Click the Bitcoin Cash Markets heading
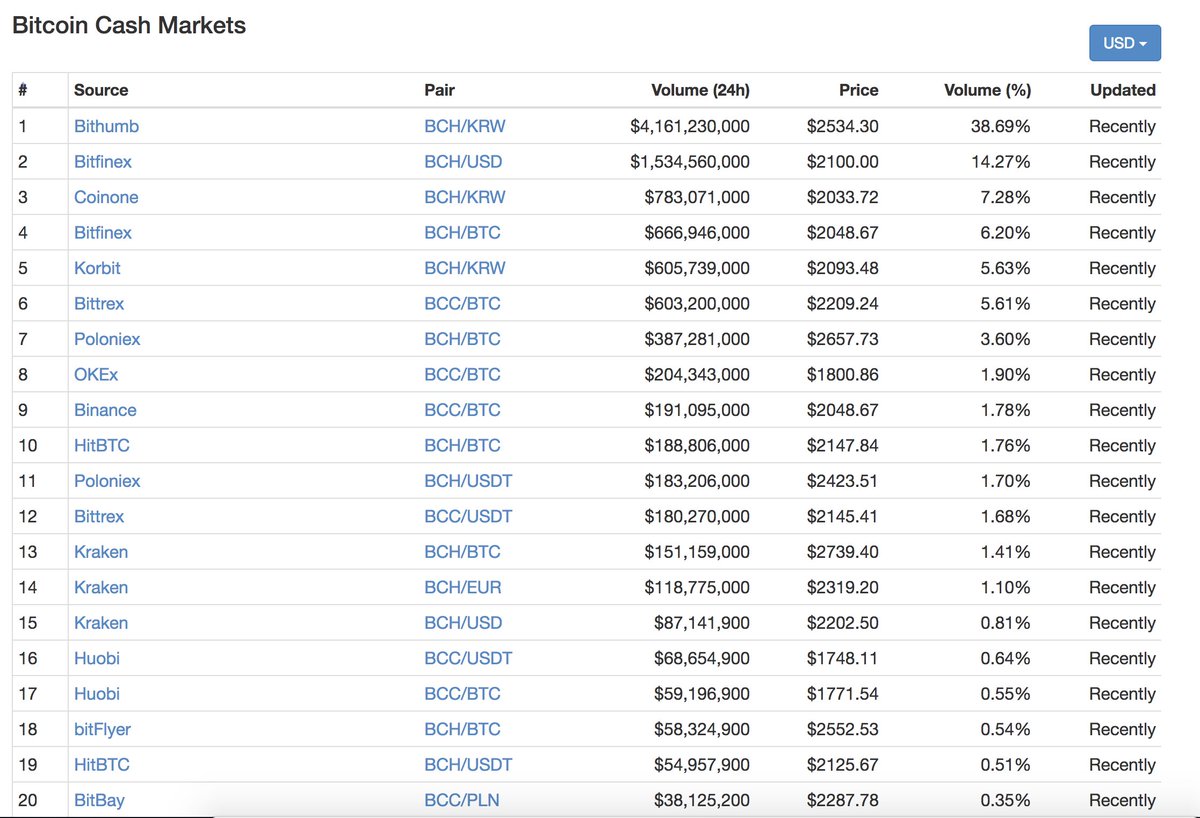This screenshot has width=1200, height=818. pos(129,26)
